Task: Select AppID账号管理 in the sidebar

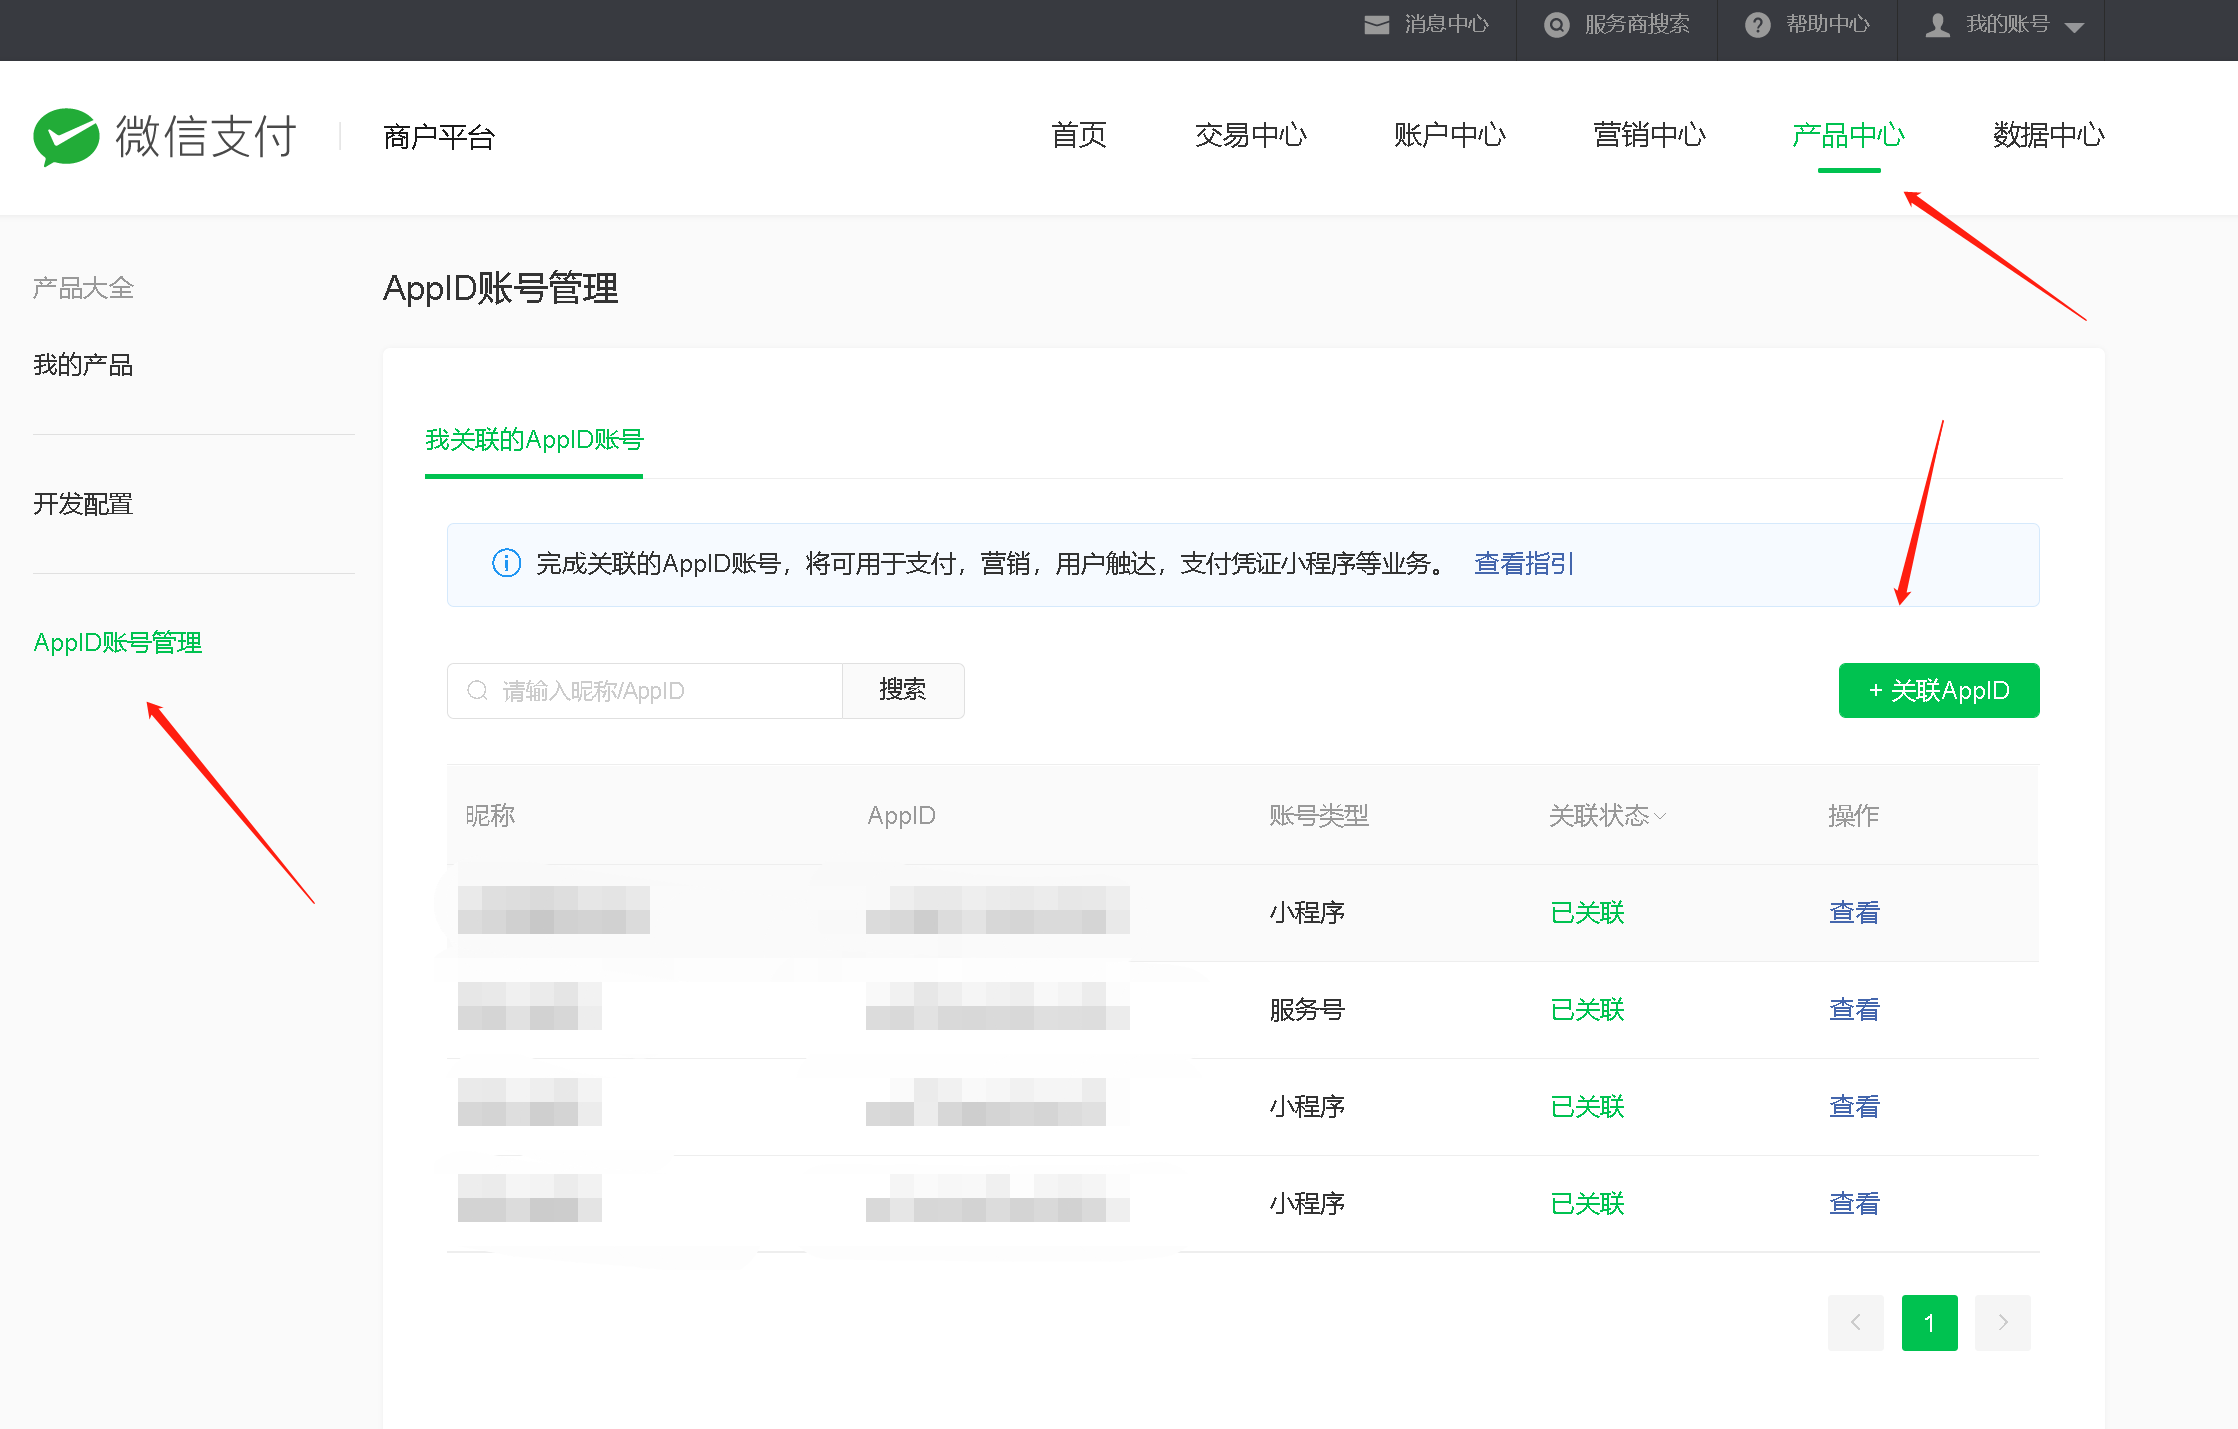Action: pyautogui.click(x=118, y=643)
